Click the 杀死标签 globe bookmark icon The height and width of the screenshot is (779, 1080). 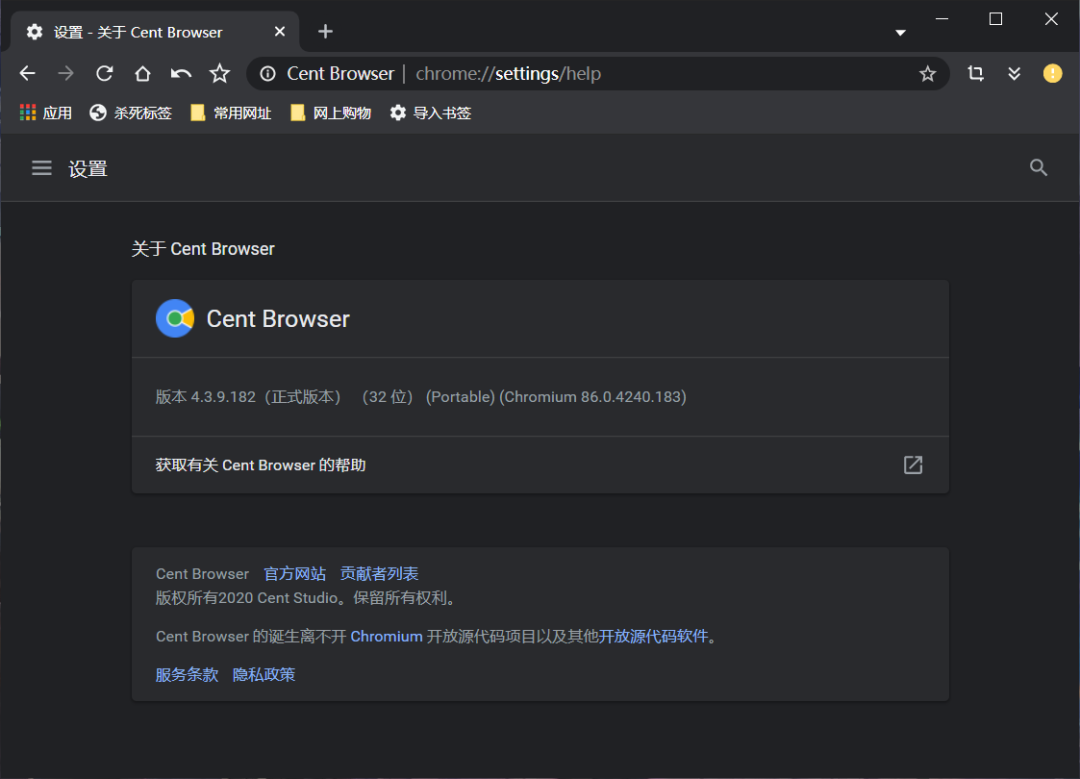click(x=97, y=112)
